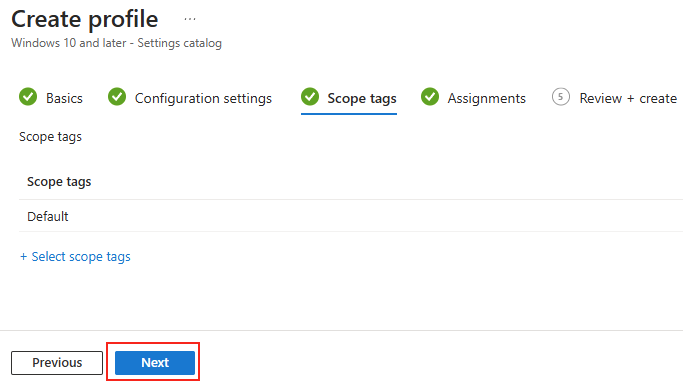This screenshot has height=384, width=683.
Task: Open the Assignments step
Action: (487, 98)
